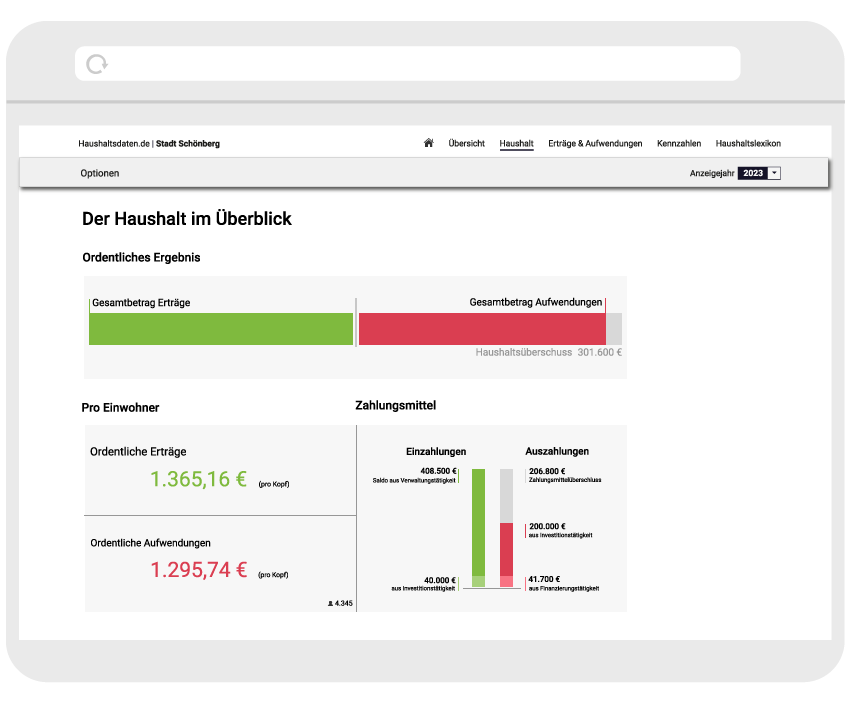Viewport: 850px width, 705px height.
Task: Click the 41.700 € Finanzierungstätigkeit value
Action: click(544, 579)
